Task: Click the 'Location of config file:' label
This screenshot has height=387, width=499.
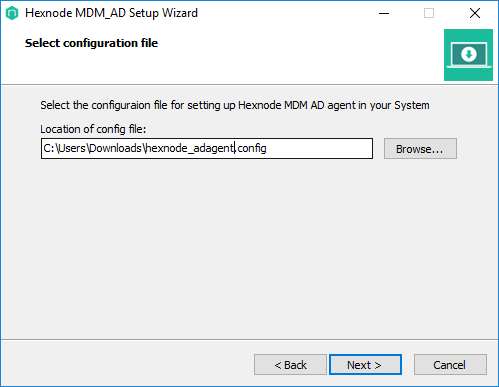Action: [x=93, y=129]
